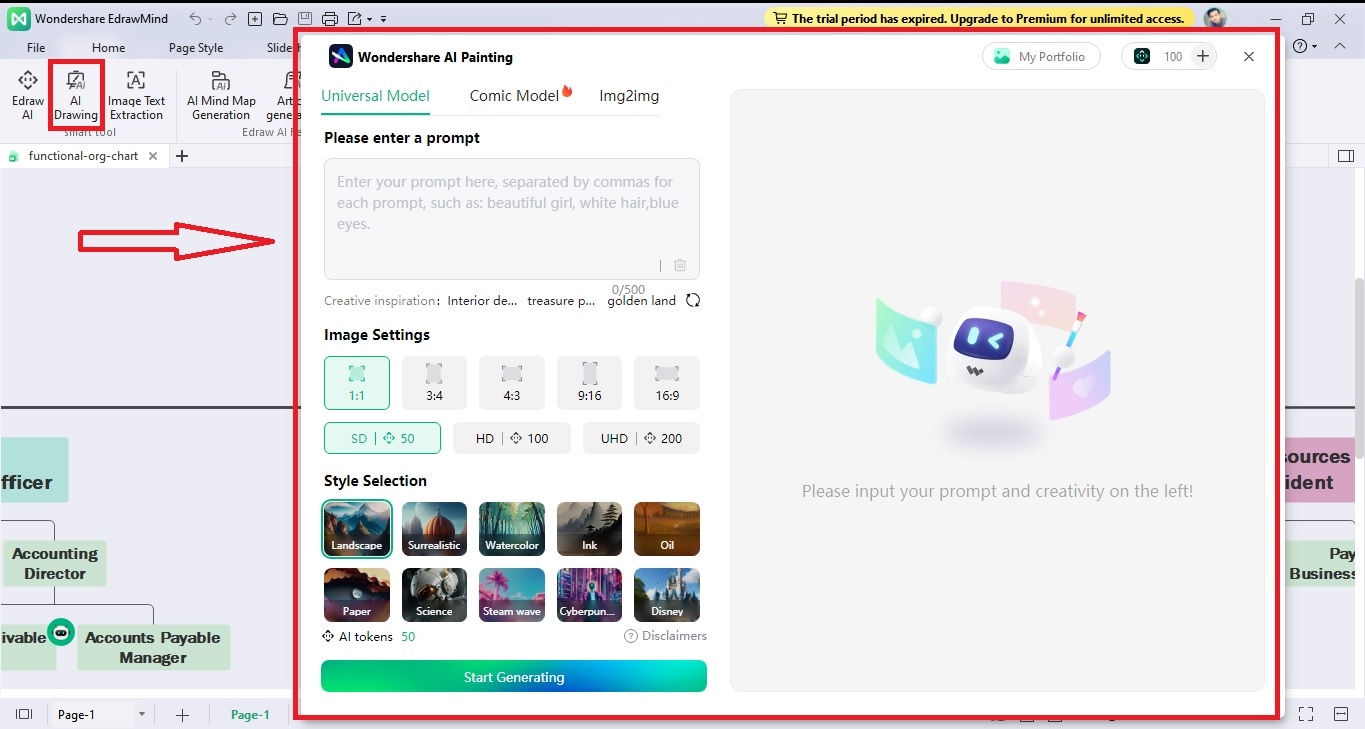Select the 16:9 aspect ratio

(x=667, y=383)
